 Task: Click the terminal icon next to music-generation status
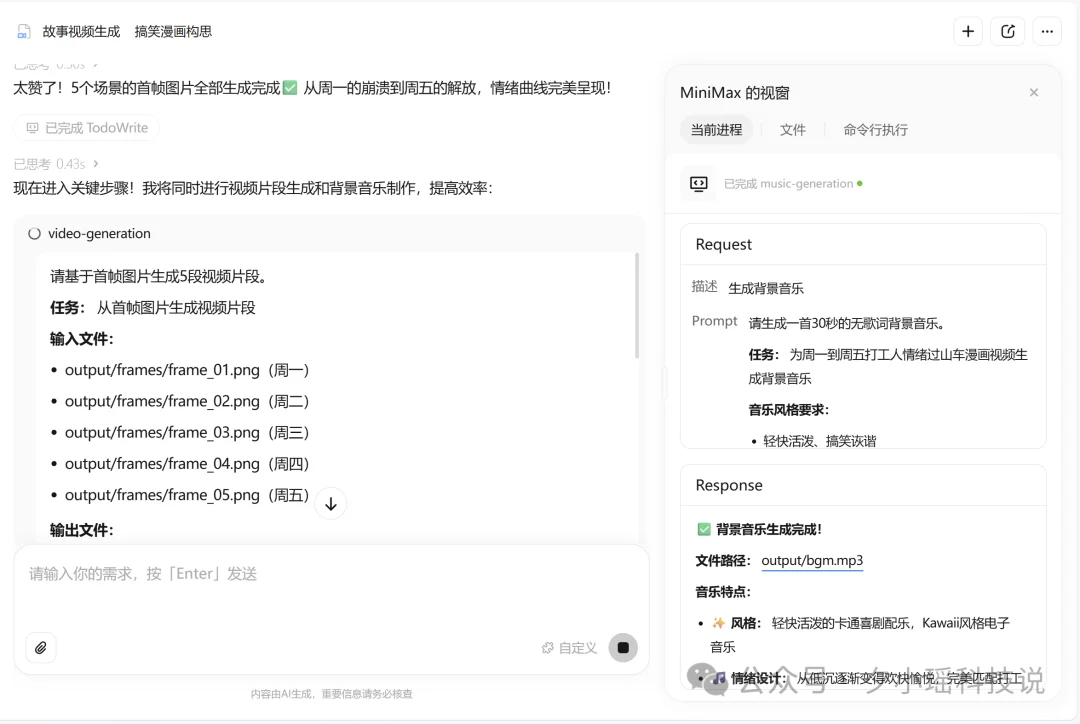click(x=699, y=183)
